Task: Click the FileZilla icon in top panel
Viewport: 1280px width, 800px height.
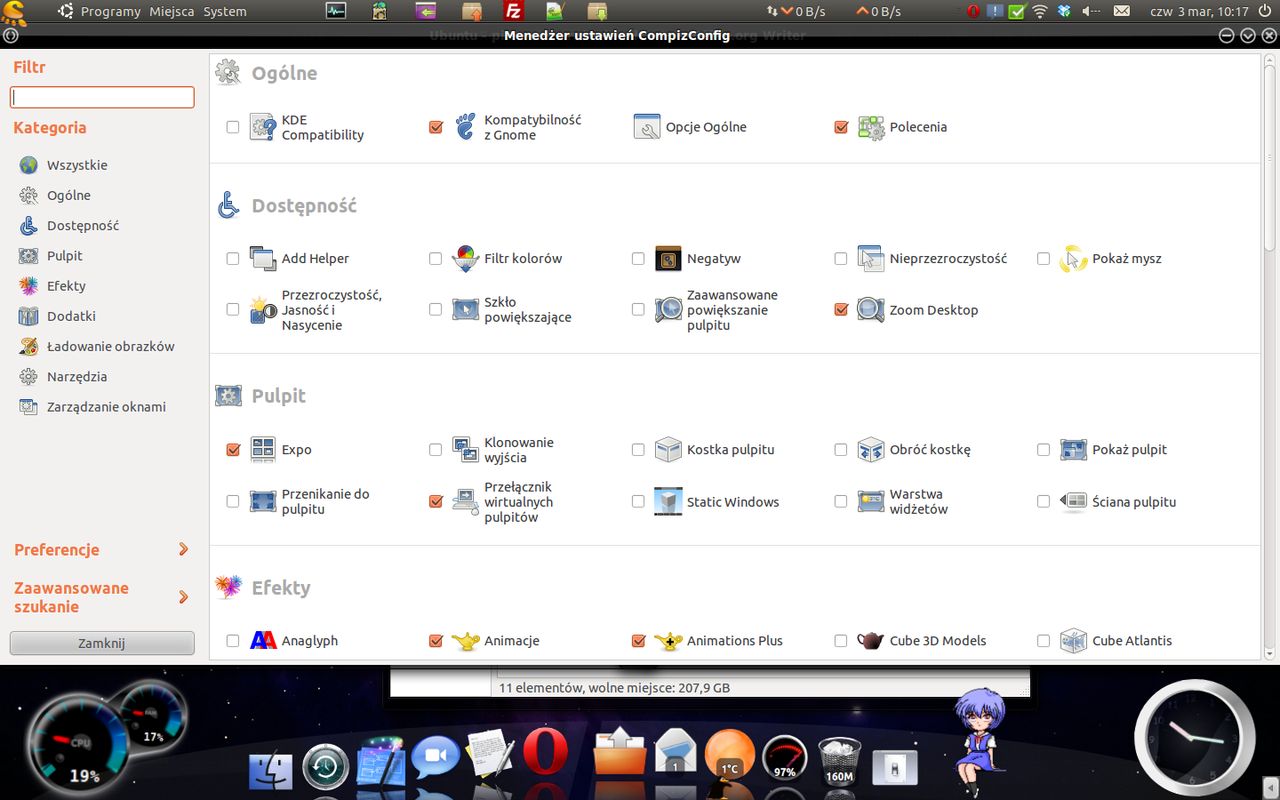Action: [513, 12]
